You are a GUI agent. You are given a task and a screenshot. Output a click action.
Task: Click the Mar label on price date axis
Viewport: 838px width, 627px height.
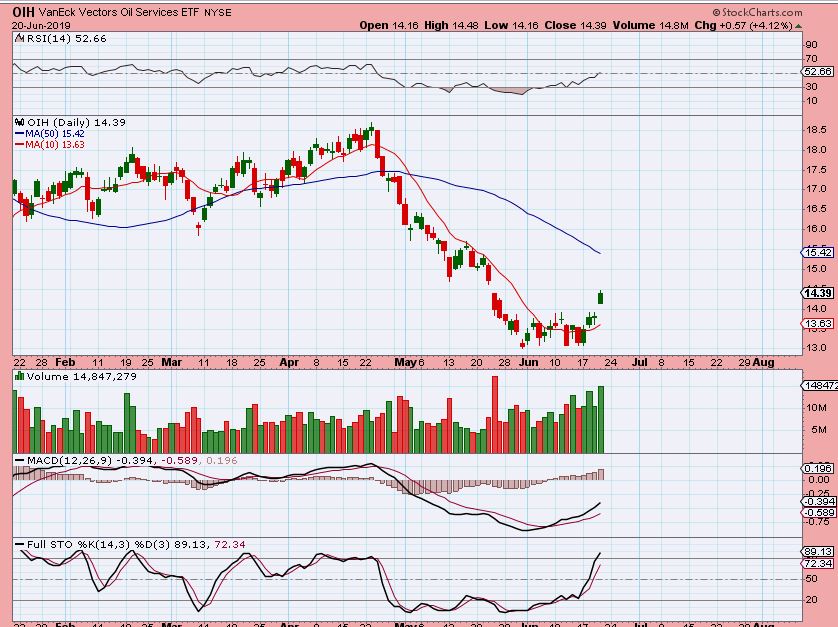(x=172, y=362)
